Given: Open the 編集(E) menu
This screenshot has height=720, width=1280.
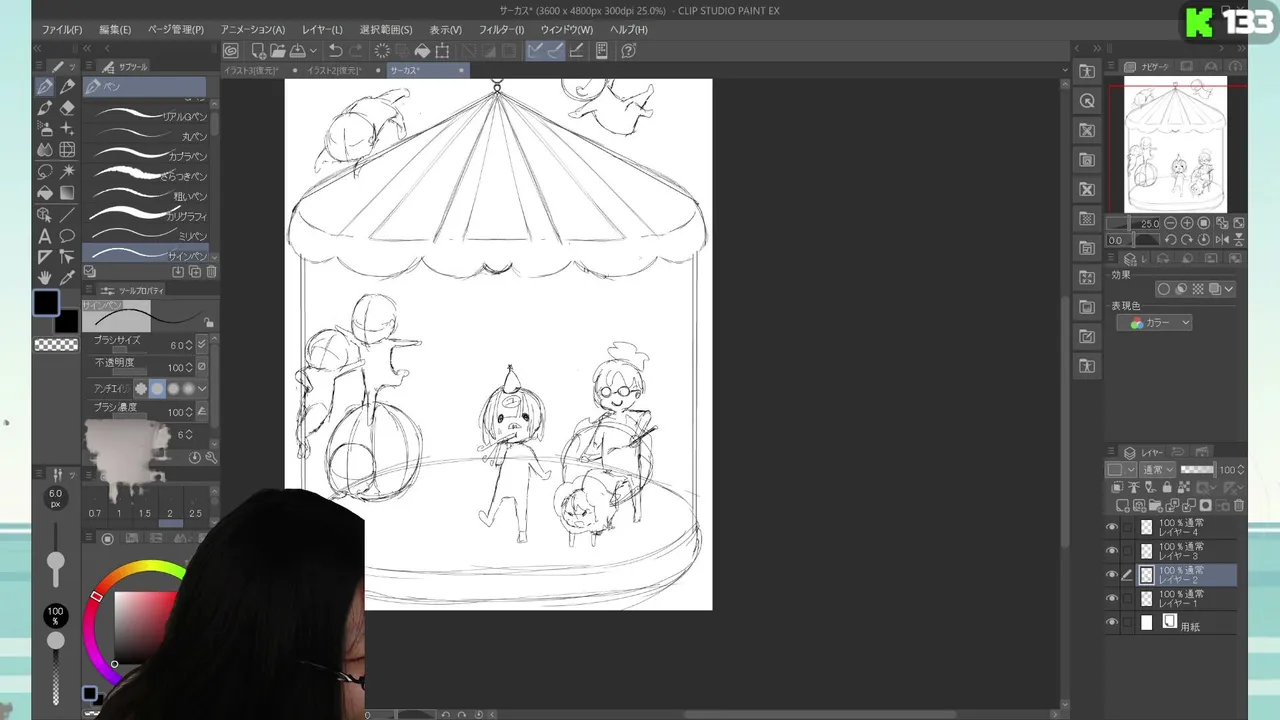Looking at the screenshot, I should [x=115, y=30].
